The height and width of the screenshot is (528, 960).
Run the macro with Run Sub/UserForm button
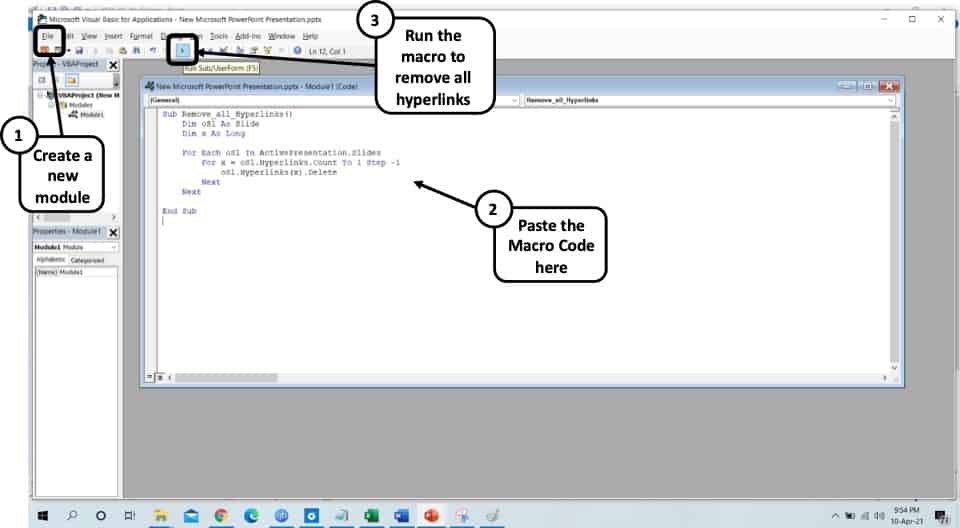(x=182, y=51)
